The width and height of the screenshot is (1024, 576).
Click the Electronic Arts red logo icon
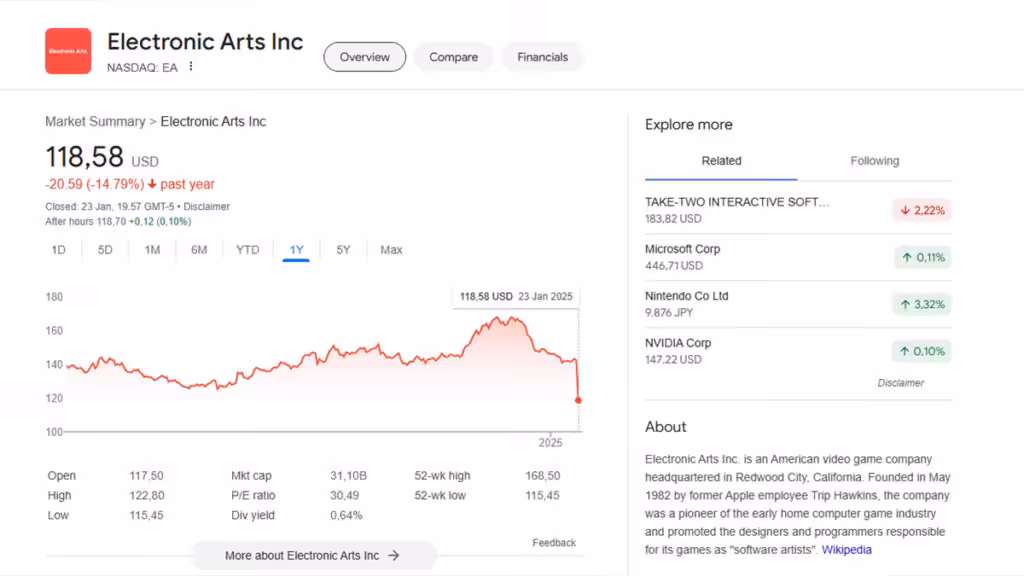pyautogui.click(x=68, y=51)
